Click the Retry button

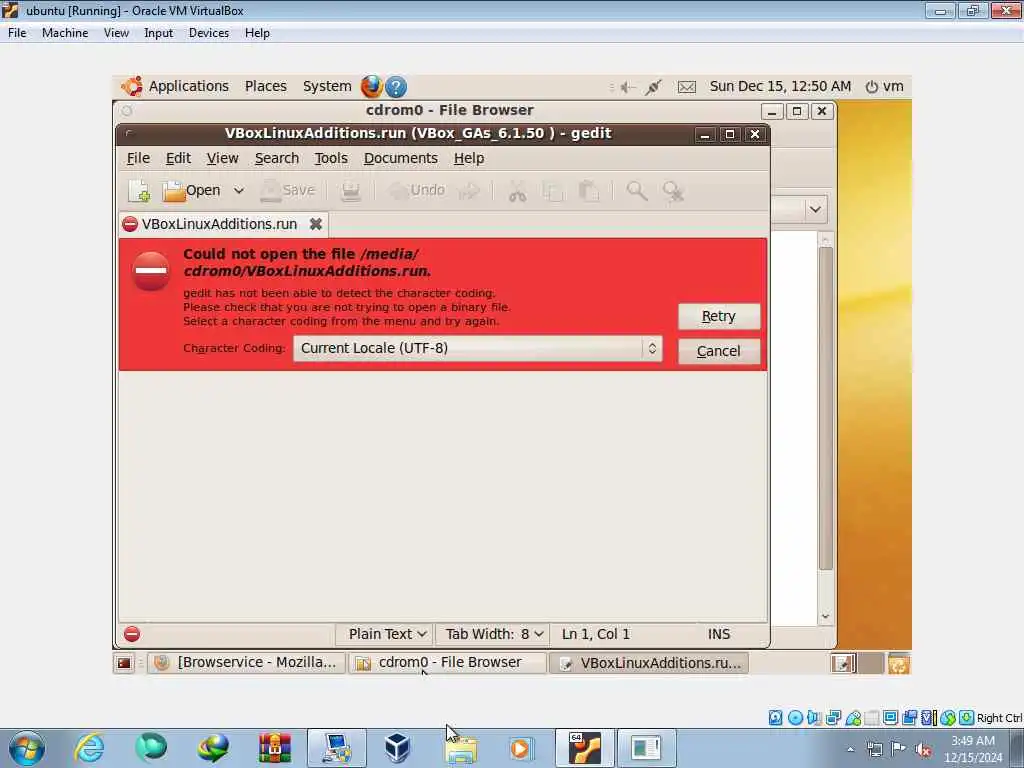(718, 316)
